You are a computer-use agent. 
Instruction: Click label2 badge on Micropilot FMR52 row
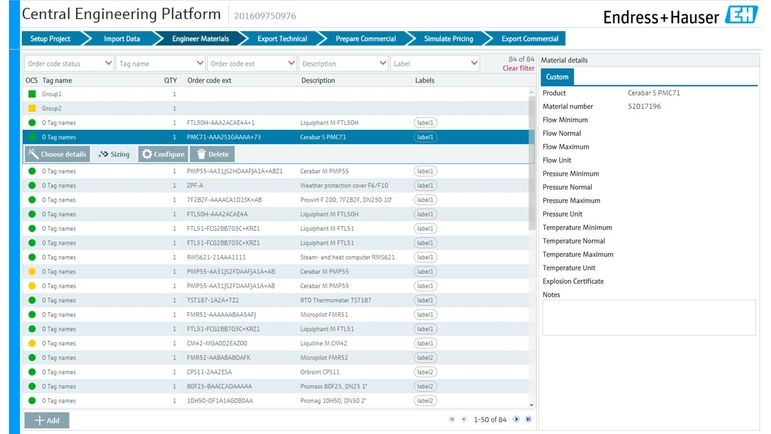click(425, 357)
